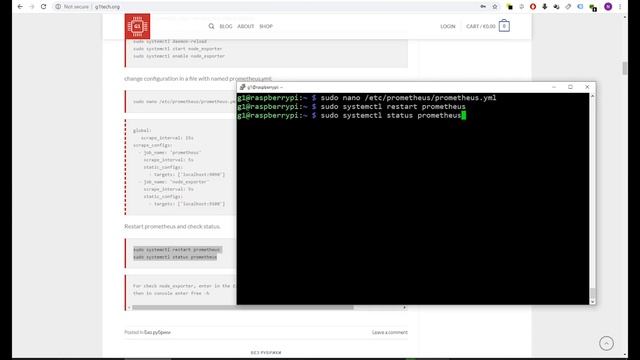Viewport: 640px width, 360px height.
Task: Click the terminal scrollbar down arrow
Action: tap(593, 302)
